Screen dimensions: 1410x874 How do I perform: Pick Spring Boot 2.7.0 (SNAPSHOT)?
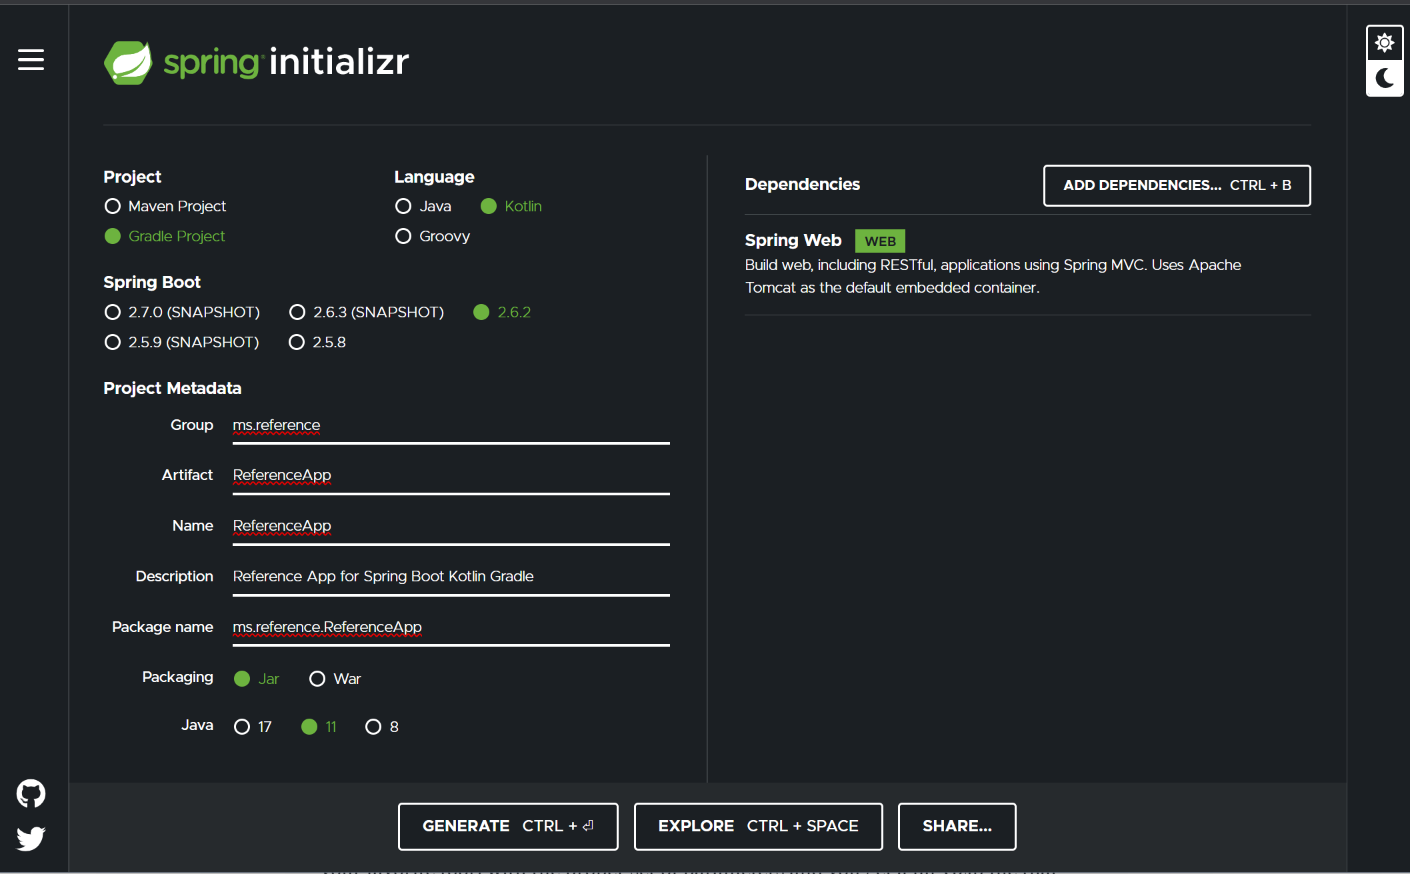pos(113,312)
